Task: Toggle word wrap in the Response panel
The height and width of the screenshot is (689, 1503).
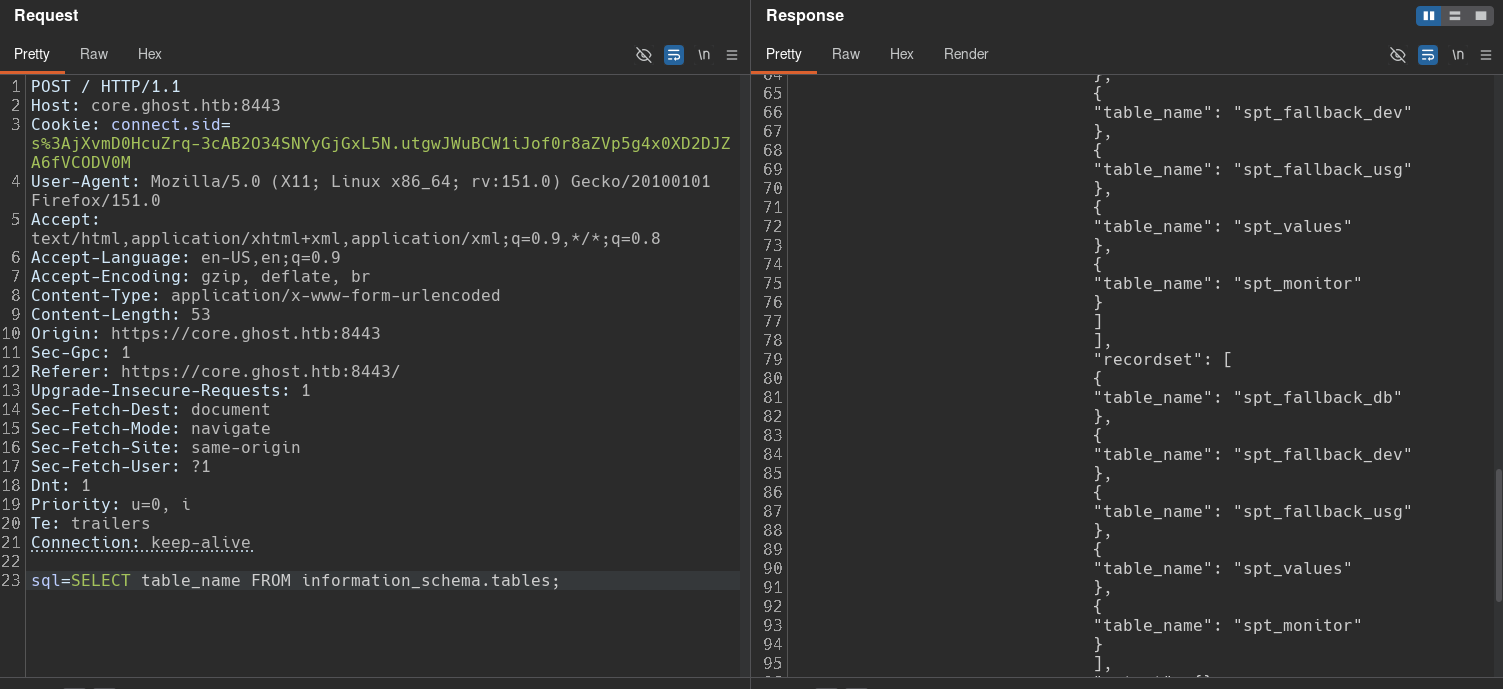Action: click(1428, 54)
